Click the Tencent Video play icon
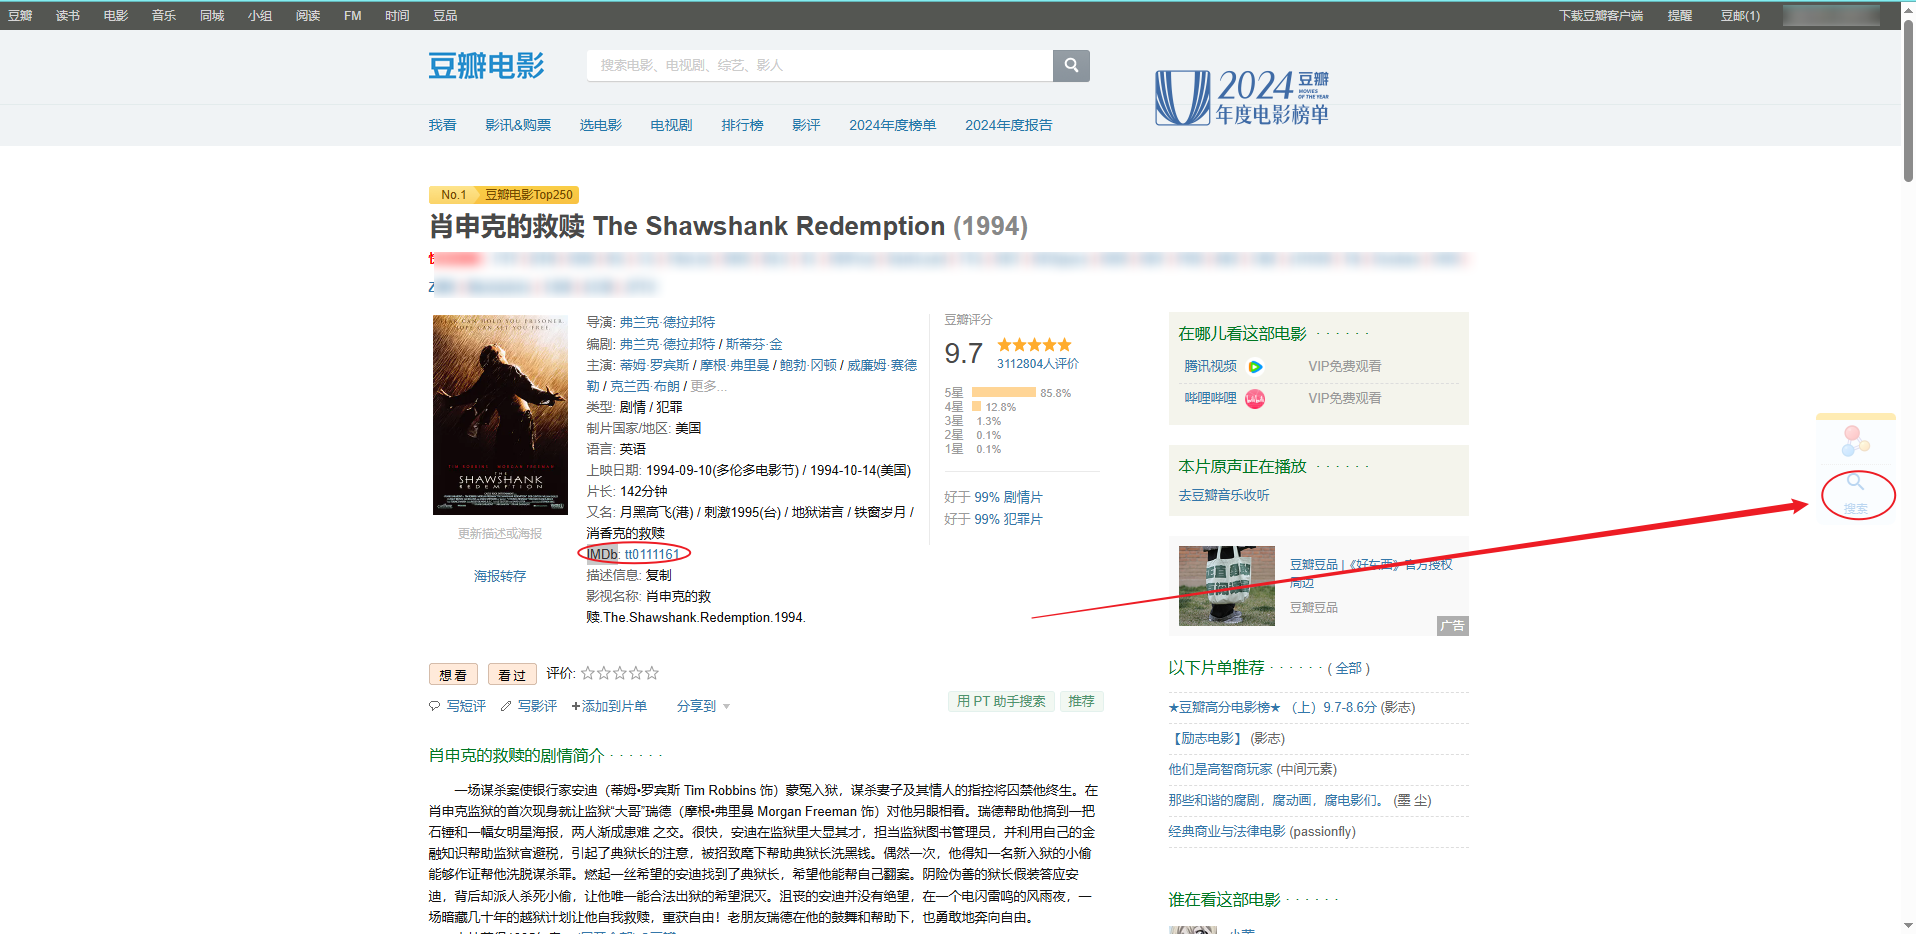This screenshot has width=1916, height=934. 1255,367
